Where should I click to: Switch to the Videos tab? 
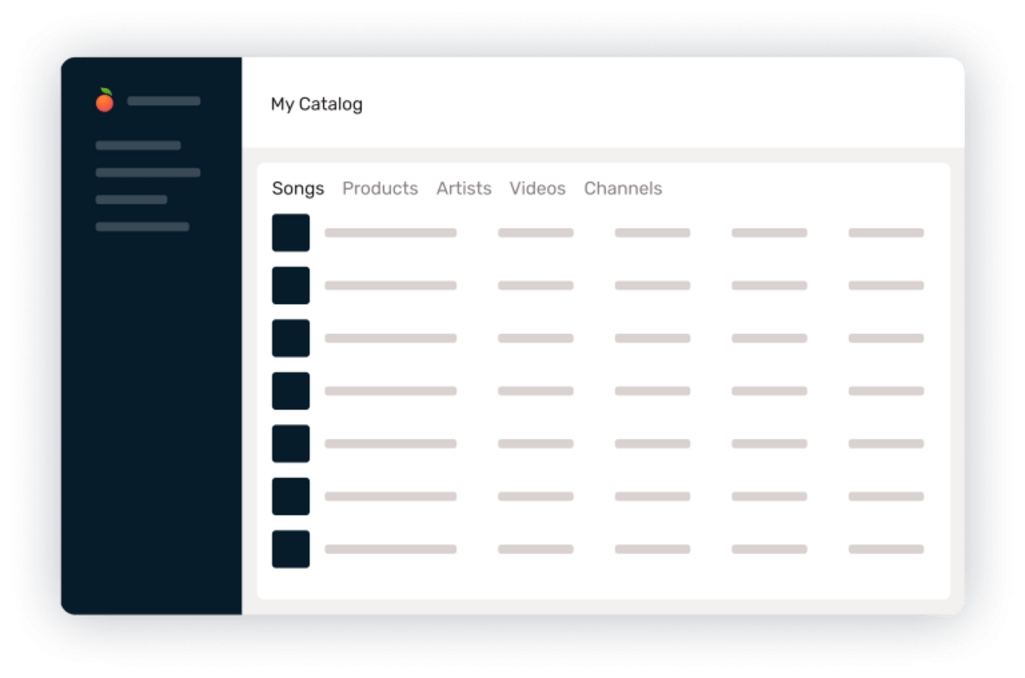click(537, 188)
